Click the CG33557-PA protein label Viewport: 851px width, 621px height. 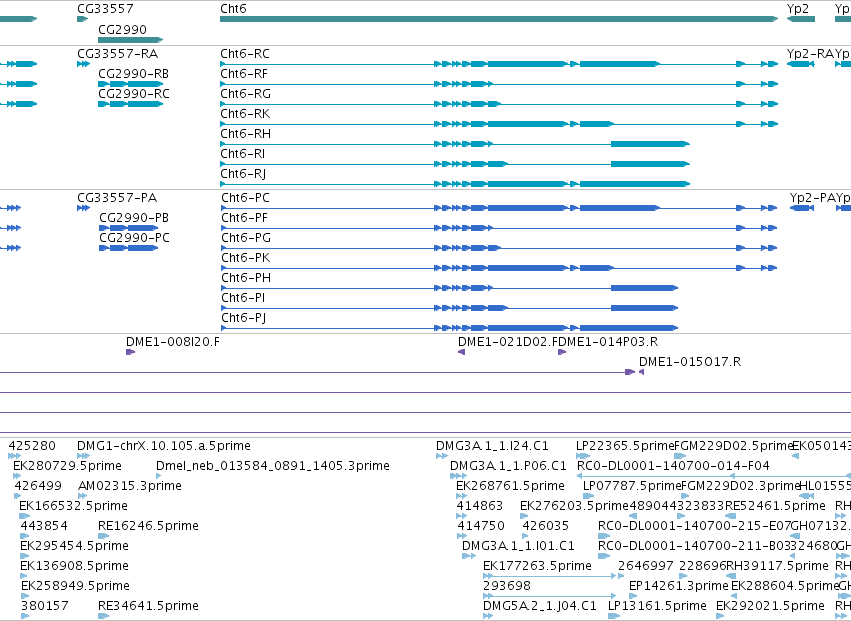point(118,198)
